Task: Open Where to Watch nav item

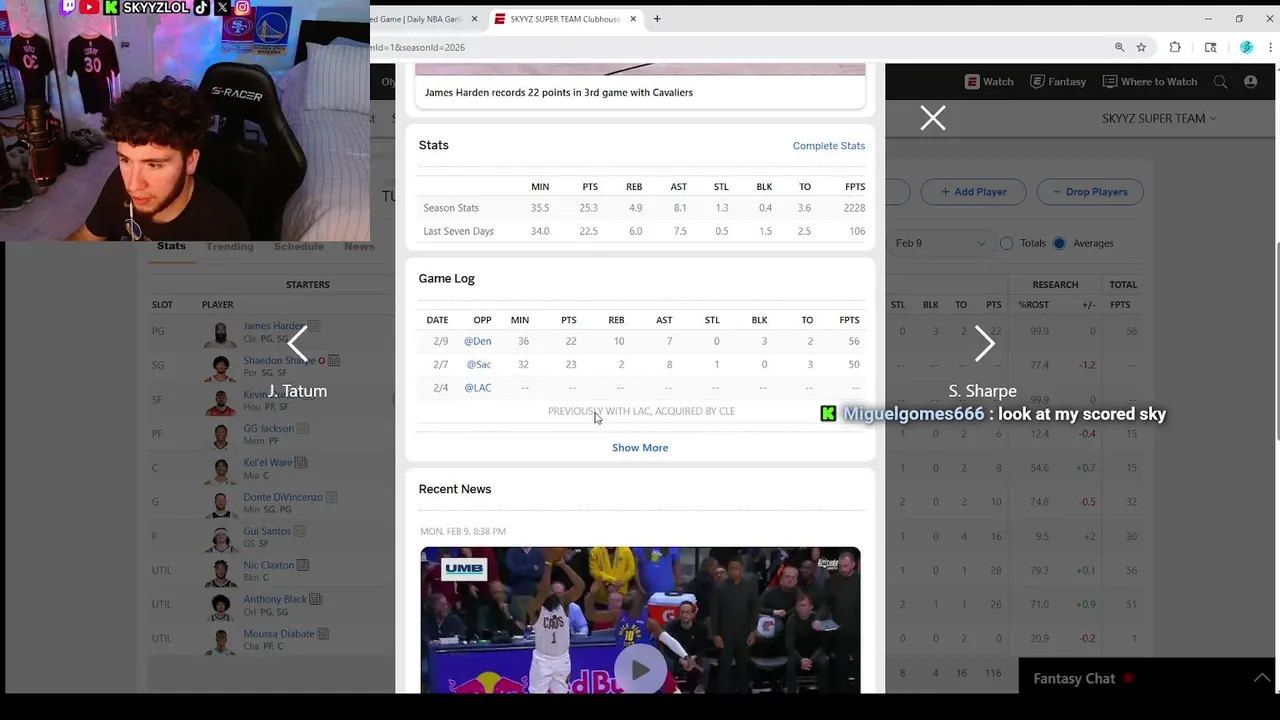Action: (1150, 82)
